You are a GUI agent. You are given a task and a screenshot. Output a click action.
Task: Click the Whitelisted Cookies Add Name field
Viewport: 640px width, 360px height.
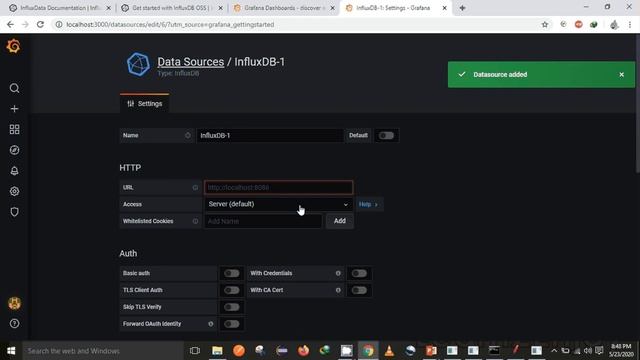pyautogui.click(x=263, y=221)
